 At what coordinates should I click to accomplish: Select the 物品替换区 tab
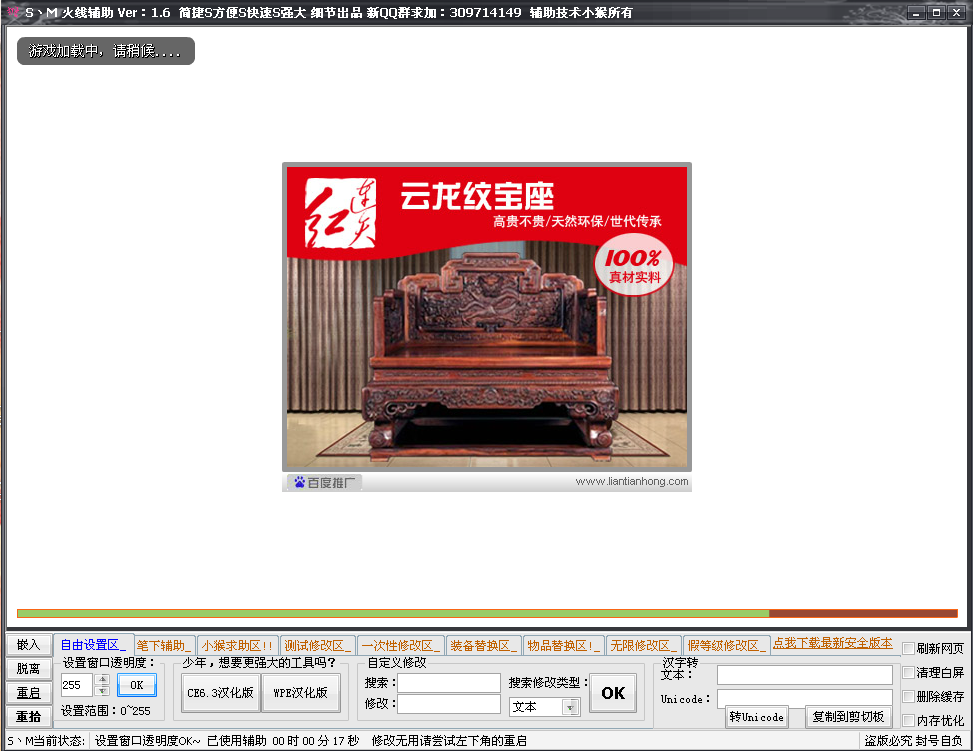(563, 645)
